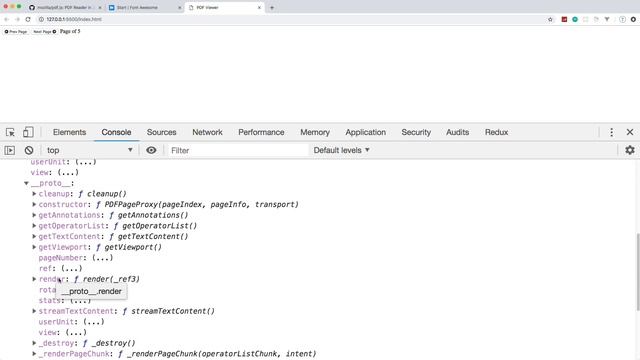Click the teal circular extension icon
Viewport: 640px width, 360px height.
[x=575, y=19]
